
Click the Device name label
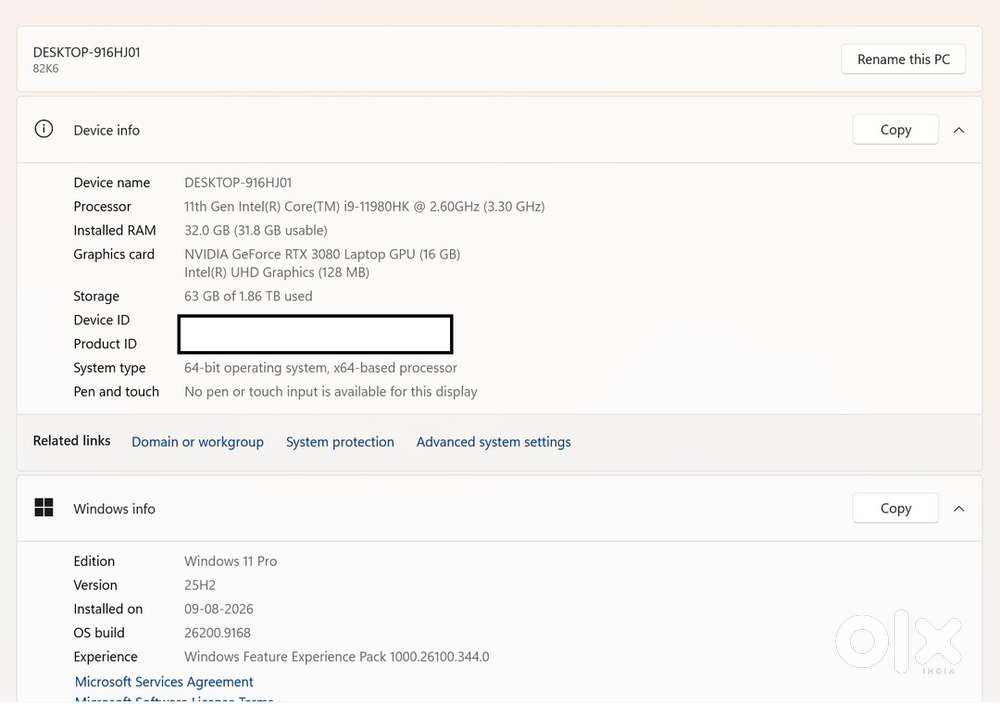point(112,182)
